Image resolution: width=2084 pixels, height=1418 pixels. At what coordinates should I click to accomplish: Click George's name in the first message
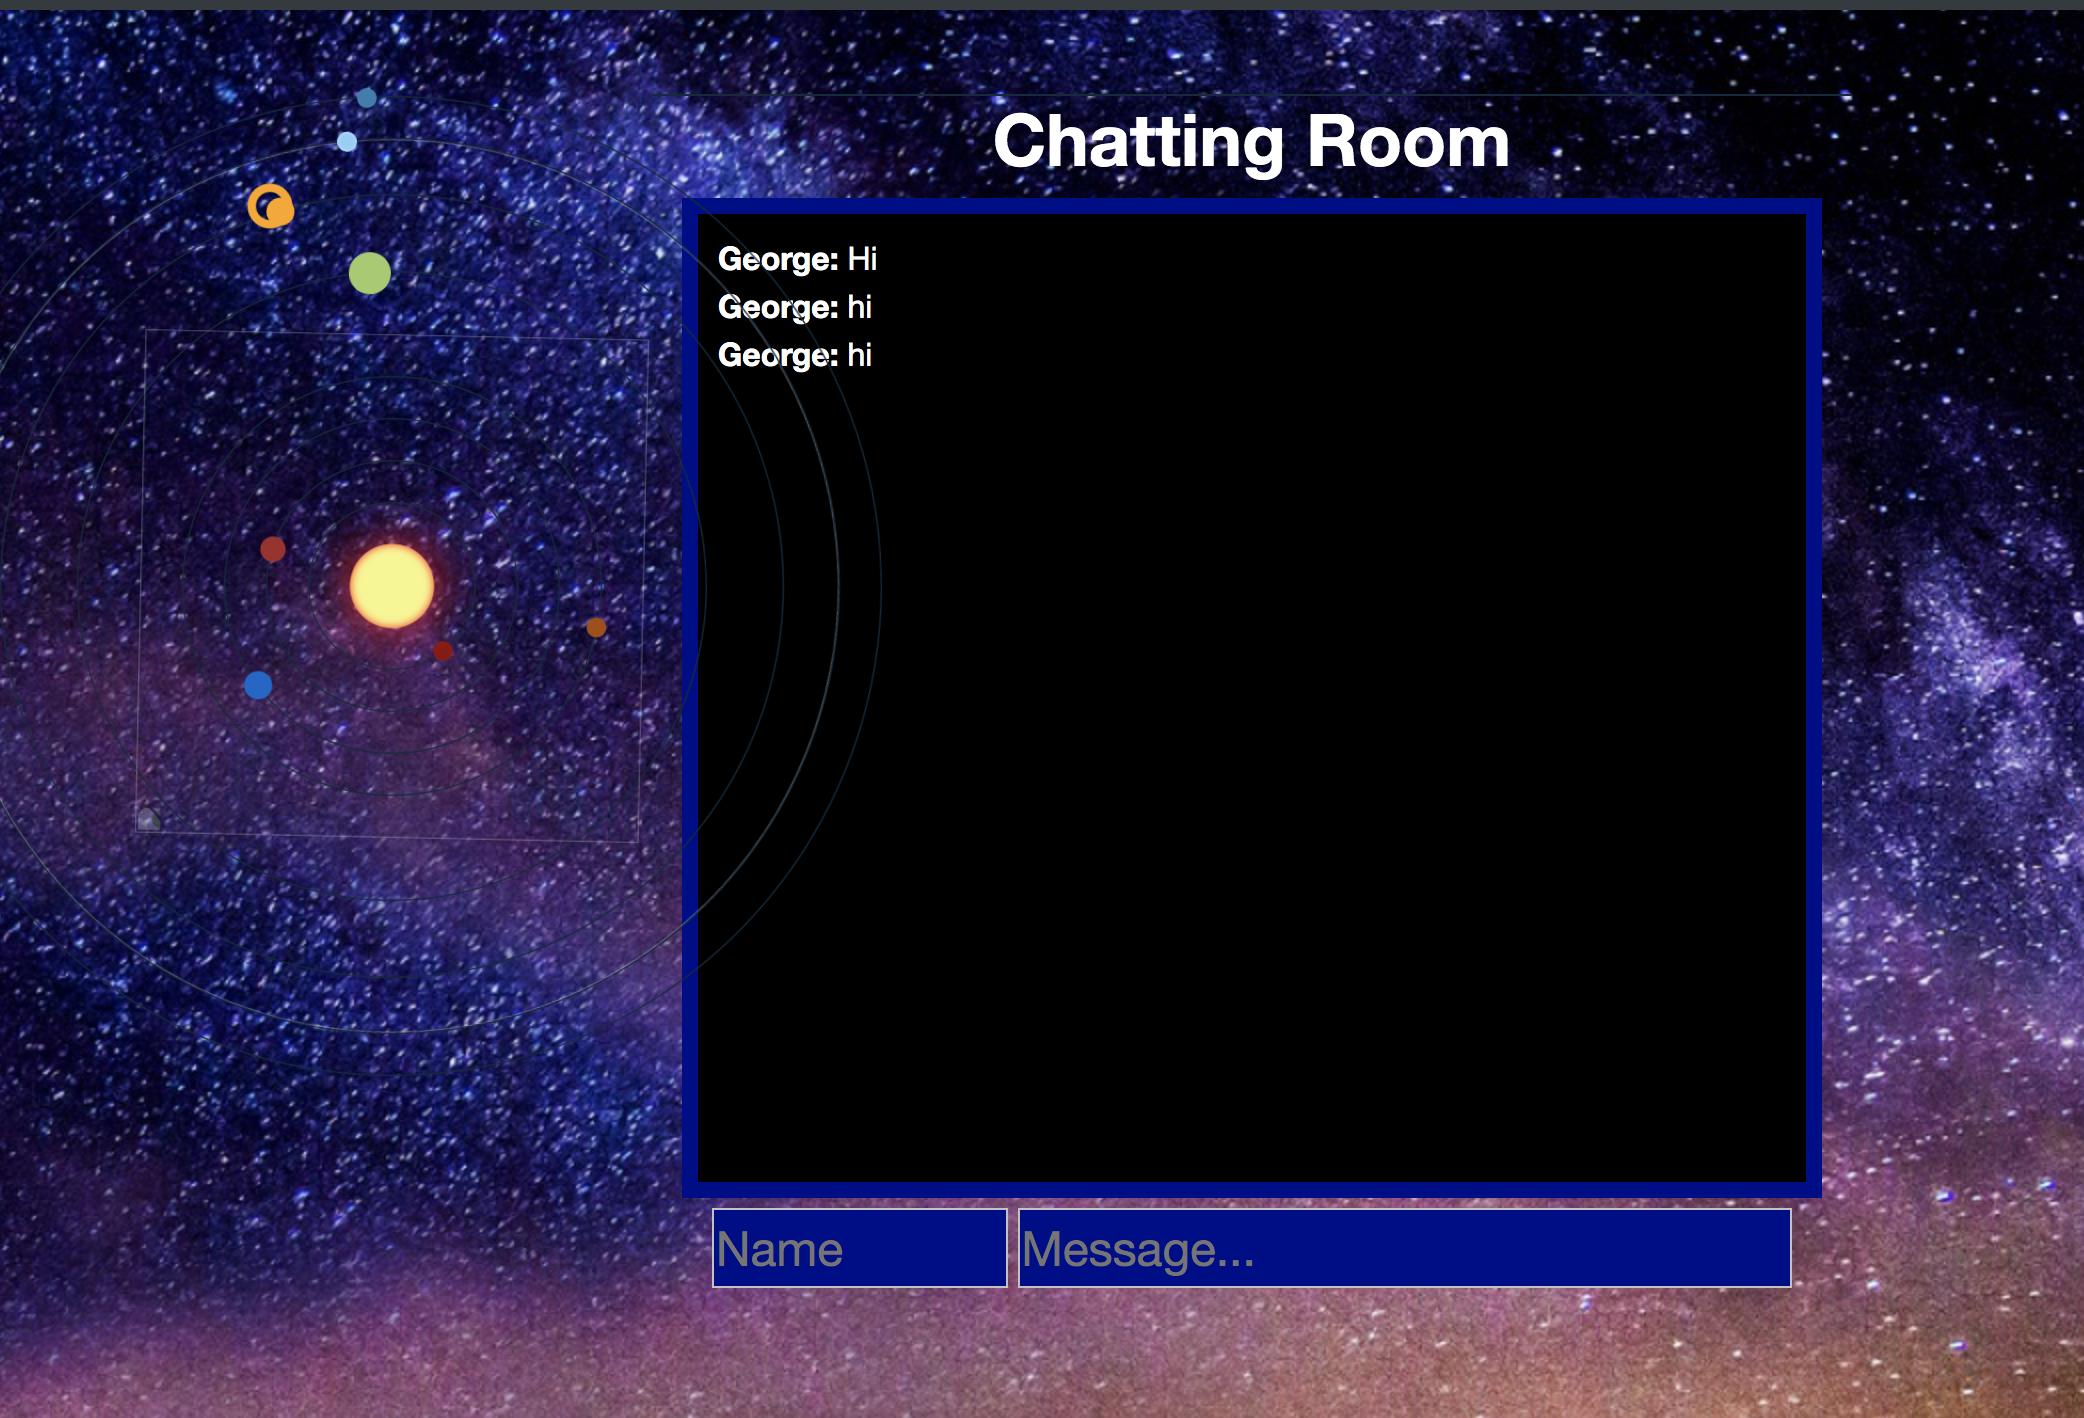777,259
